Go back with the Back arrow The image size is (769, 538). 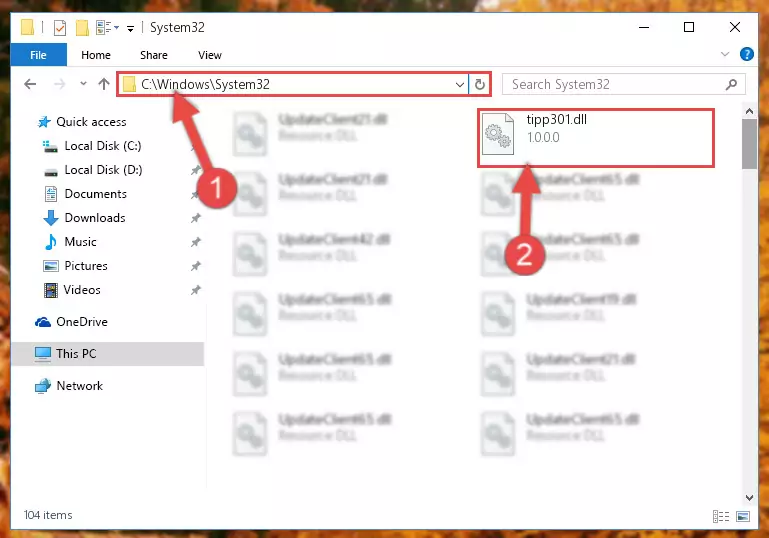pos(30,84)
